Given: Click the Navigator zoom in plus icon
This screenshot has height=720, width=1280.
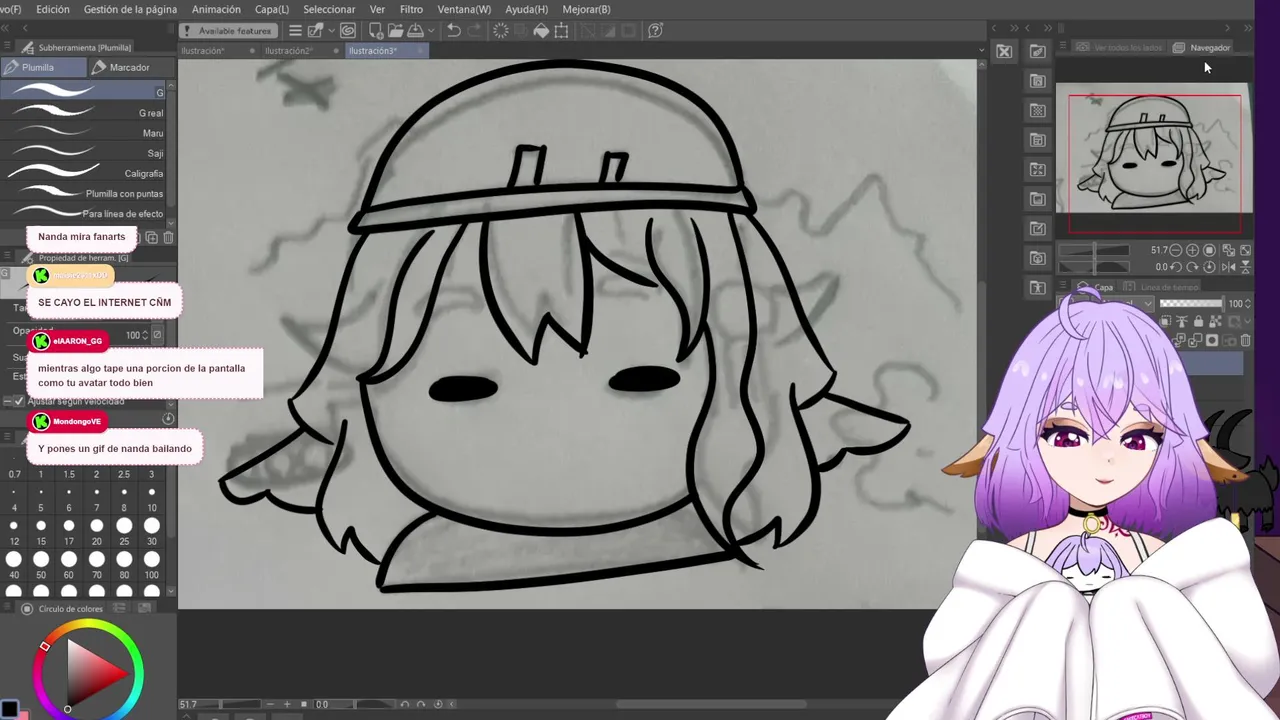Looking at the screenshot, I should [1192, 250].
